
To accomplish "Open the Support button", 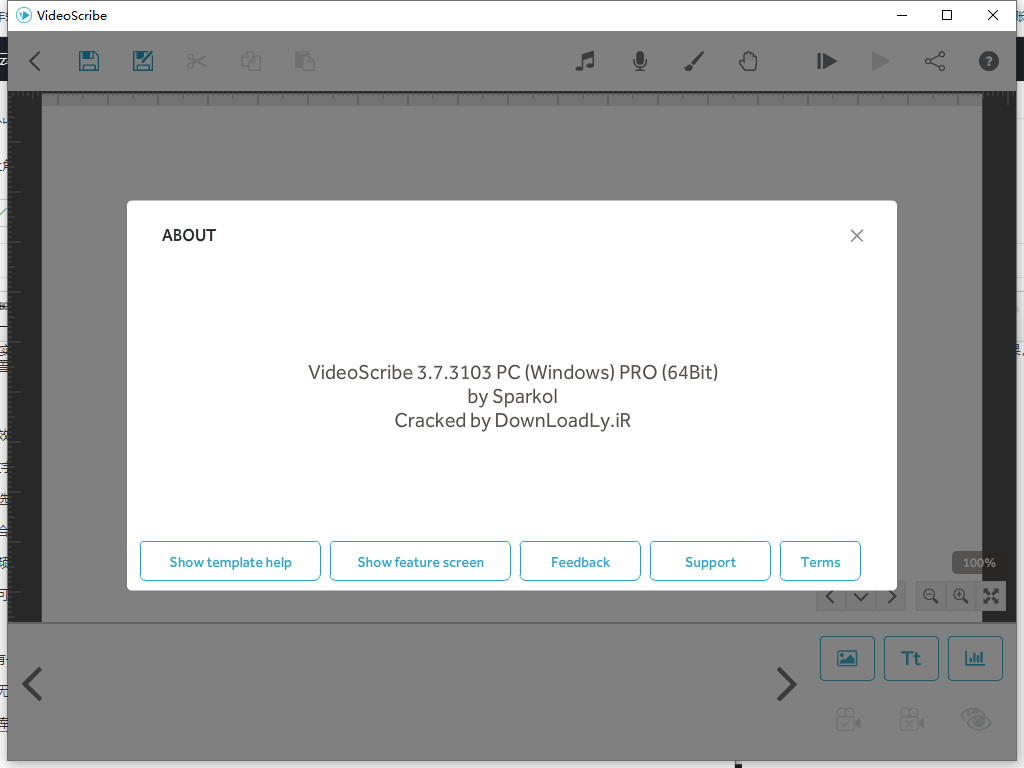I will coord(710,561).
